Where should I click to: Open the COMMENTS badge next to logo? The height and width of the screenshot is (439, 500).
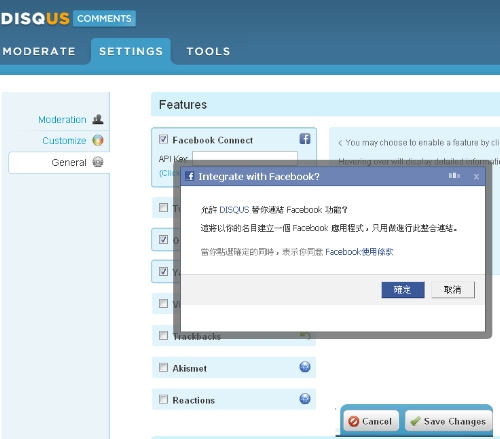(x=104, y=18)
